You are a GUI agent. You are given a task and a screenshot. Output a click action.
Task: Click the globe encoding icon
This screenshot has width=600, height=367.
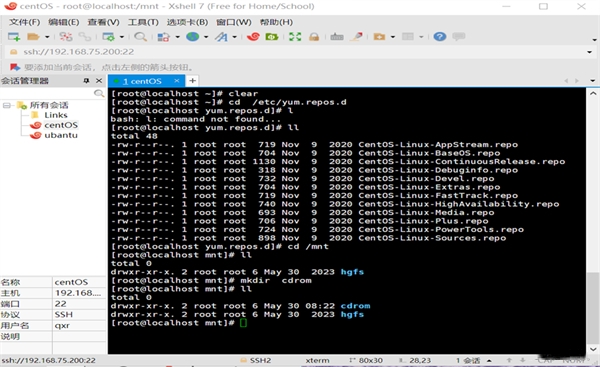[192, 37]
